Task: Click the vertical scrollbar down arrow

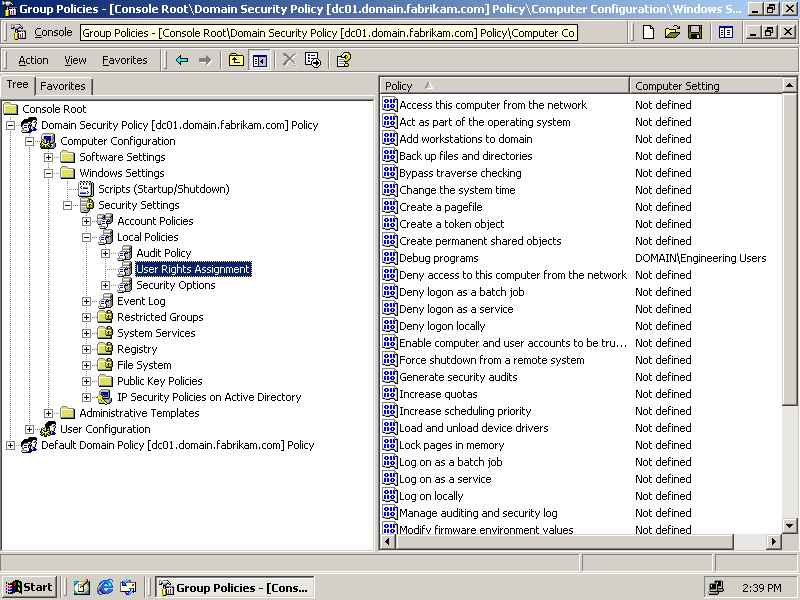Action: [789, 525]
